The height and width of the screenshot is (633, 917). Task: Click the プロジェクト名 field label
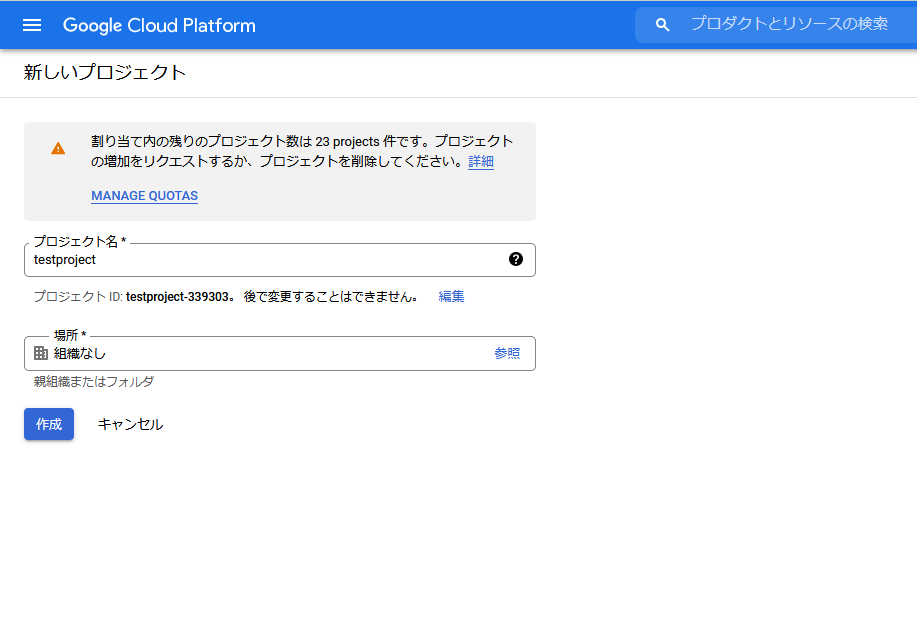point(80,241)
